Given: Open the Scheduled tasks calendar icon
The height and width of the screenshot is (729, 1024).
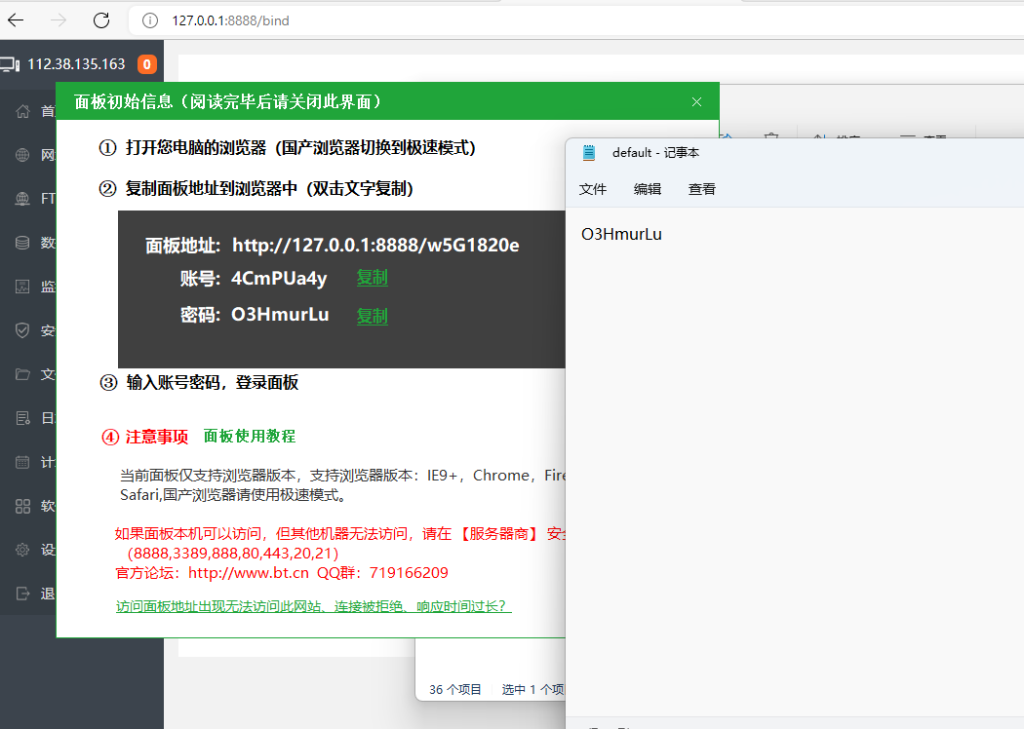Looking at the screenshot, I should click(x=23, y=462).
